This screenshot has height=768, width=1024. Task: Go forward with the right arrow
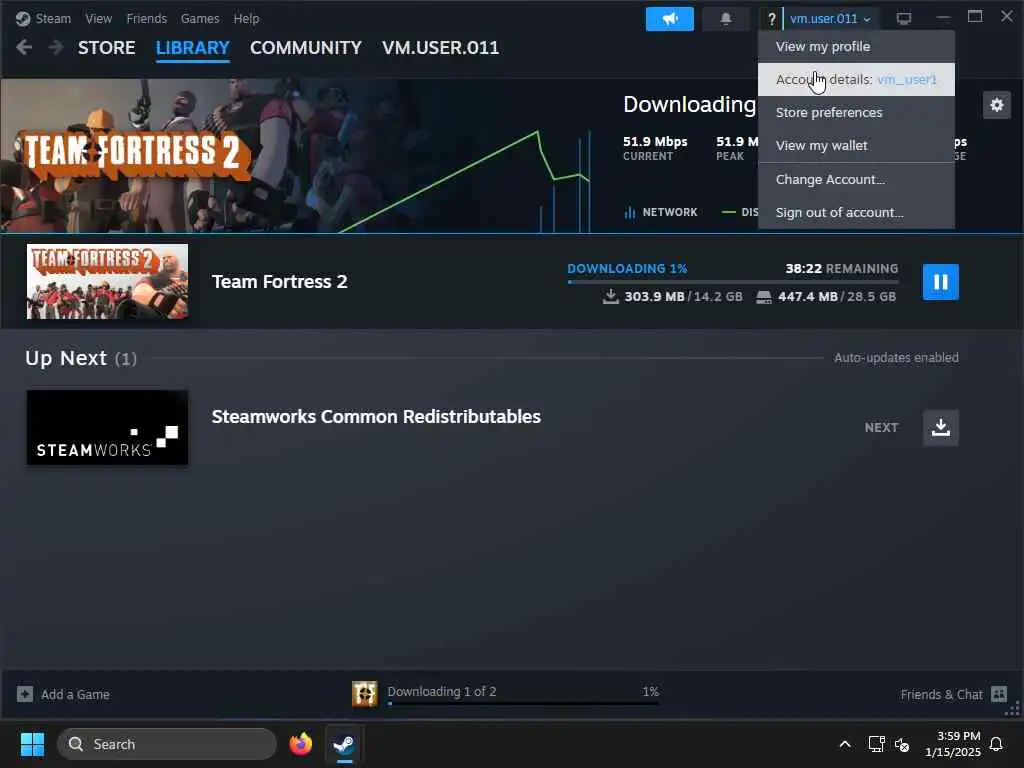pyautogui.click(x=56, y=47)
